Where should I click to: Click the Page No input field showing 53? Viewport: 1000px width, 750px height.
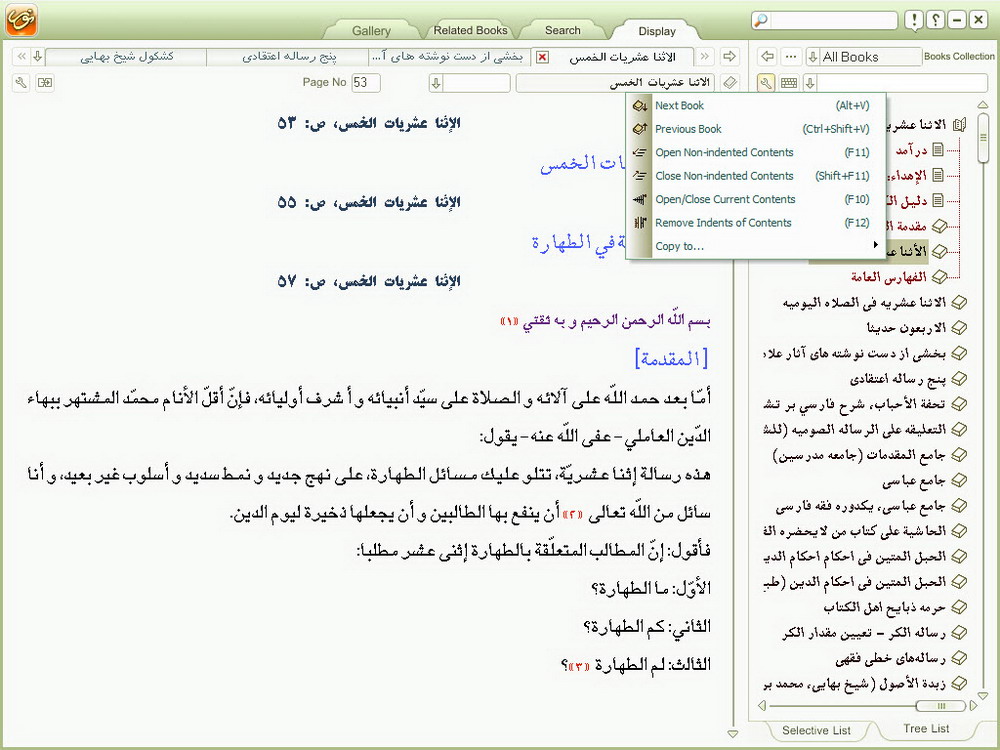click(x=366, y=82)
